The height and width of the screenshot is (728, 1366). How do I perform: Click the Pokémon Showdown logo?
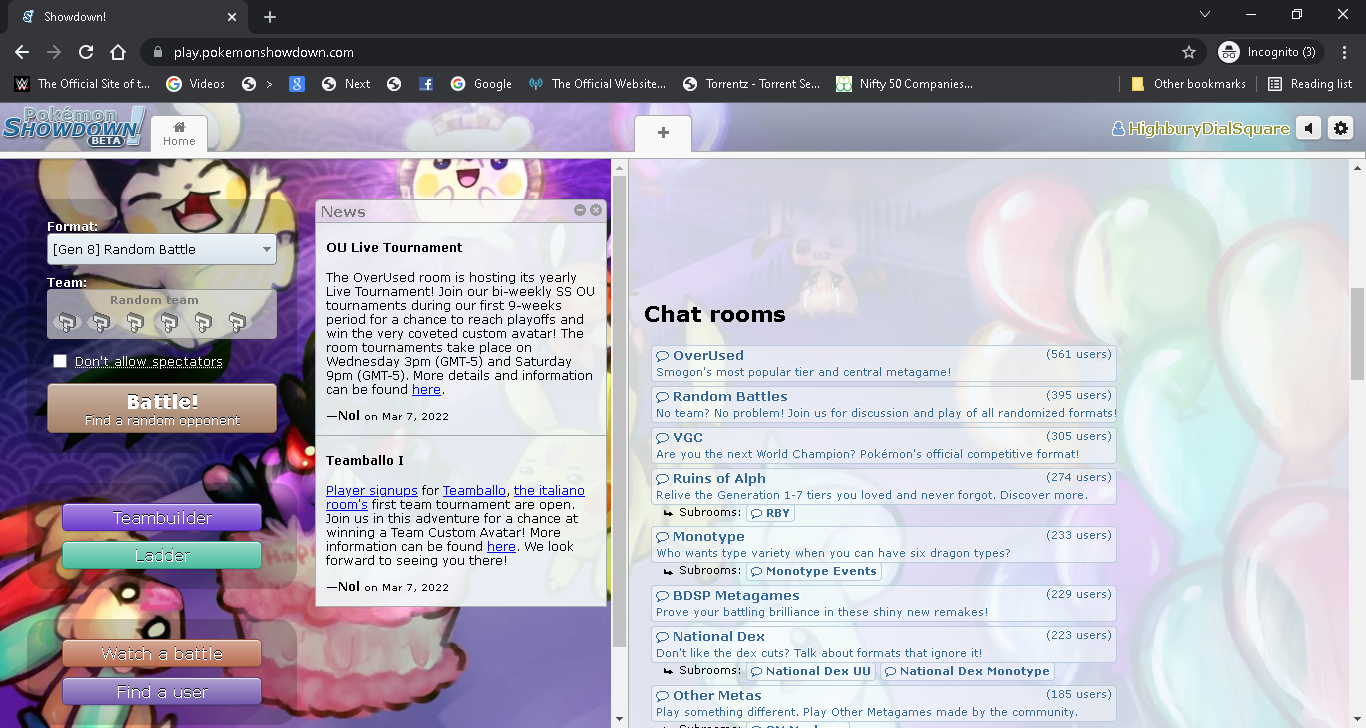click(x=74, y=127)
